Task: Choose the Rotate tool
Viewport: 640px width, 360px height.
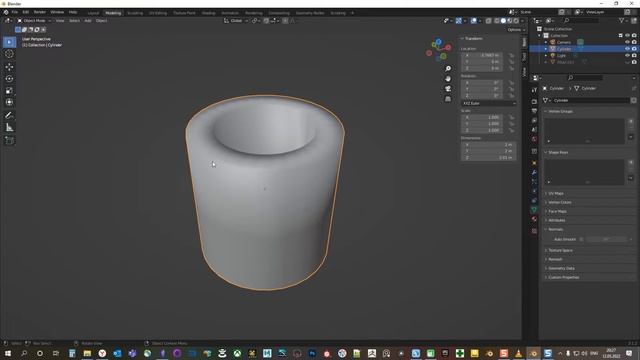Action: tap(9, 79)
